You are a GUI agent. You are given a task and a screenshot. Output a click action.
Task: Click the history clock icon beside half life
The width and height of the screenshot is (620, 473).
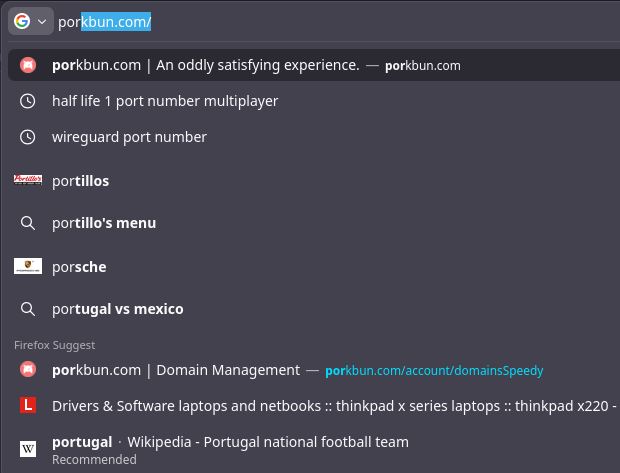pyautogui.click(x=28, y=101)
